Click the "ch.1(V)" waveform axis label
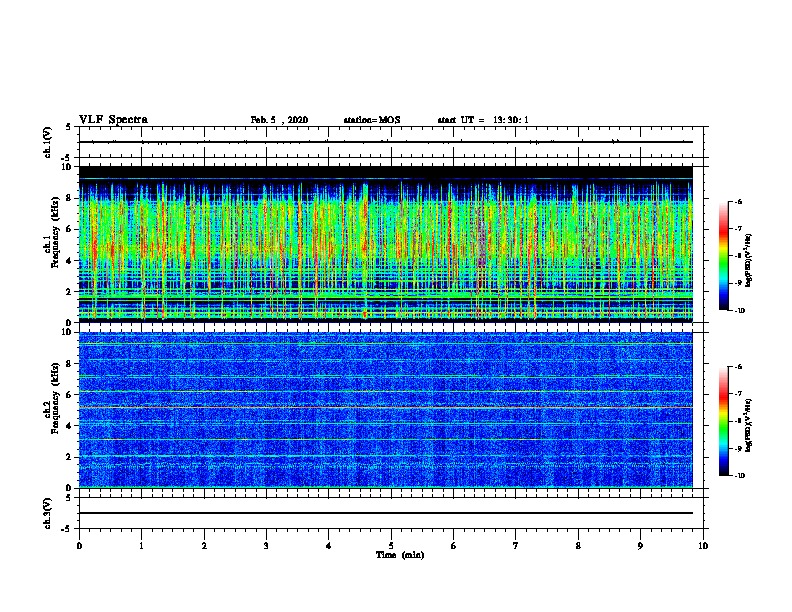792x612 pixels. 48,142
